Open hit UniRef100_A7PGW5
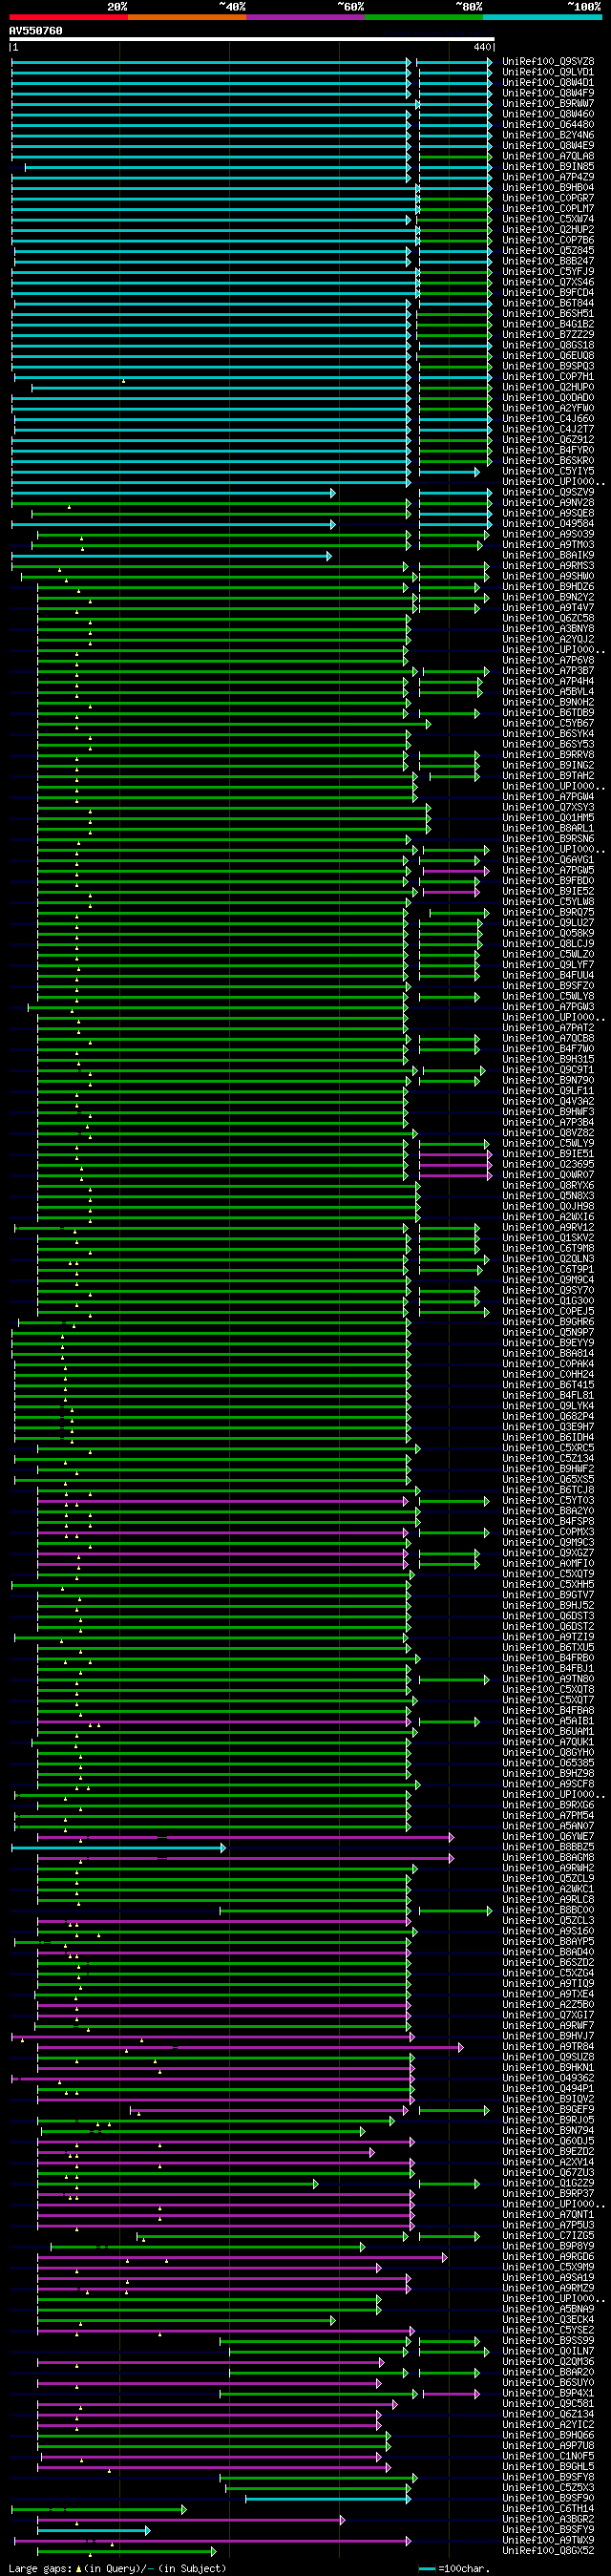 point(548,870)
